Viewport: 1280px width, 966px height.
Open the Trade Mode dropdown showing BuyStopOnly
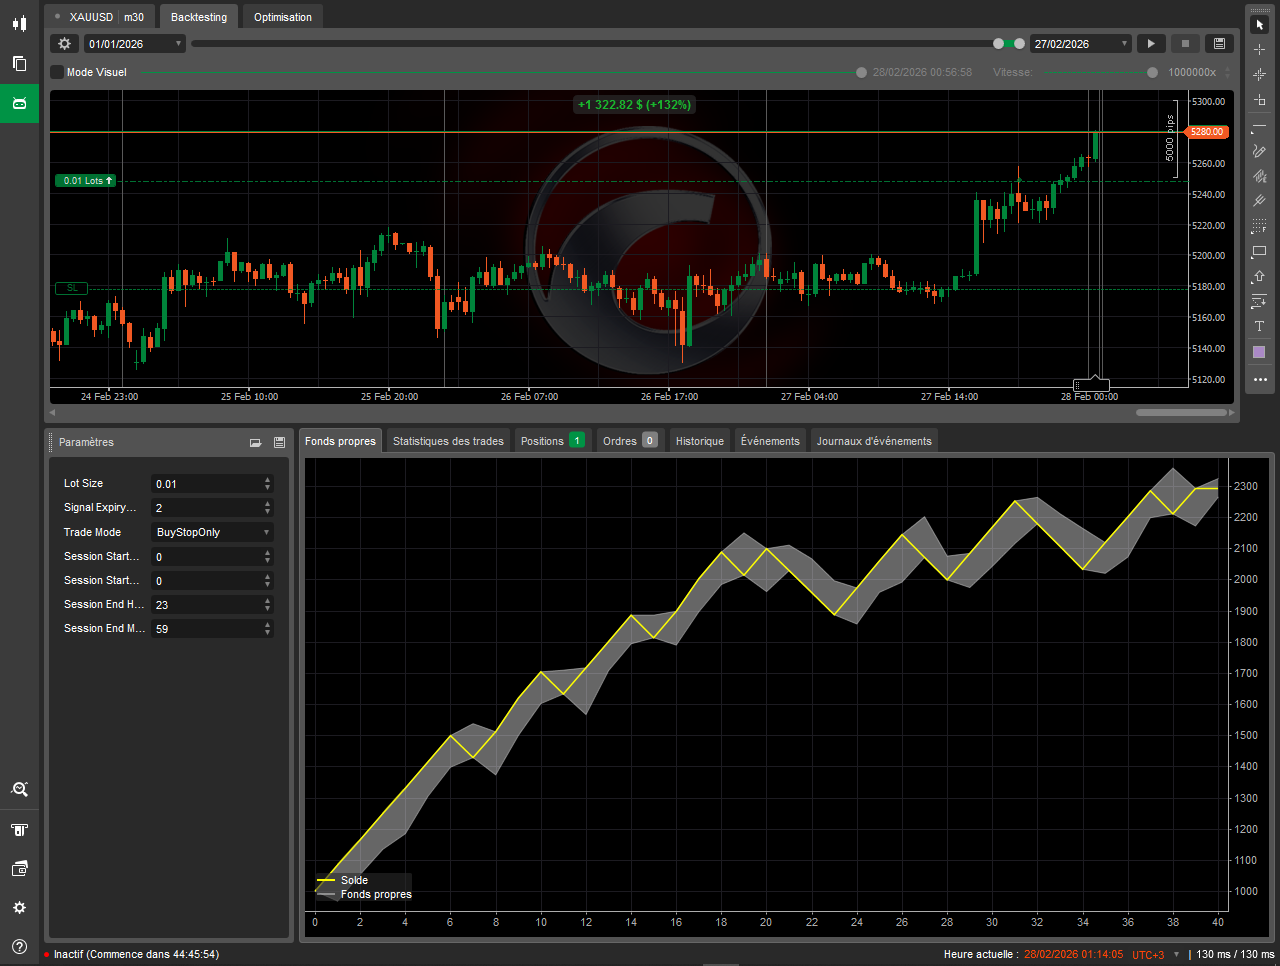212,532
